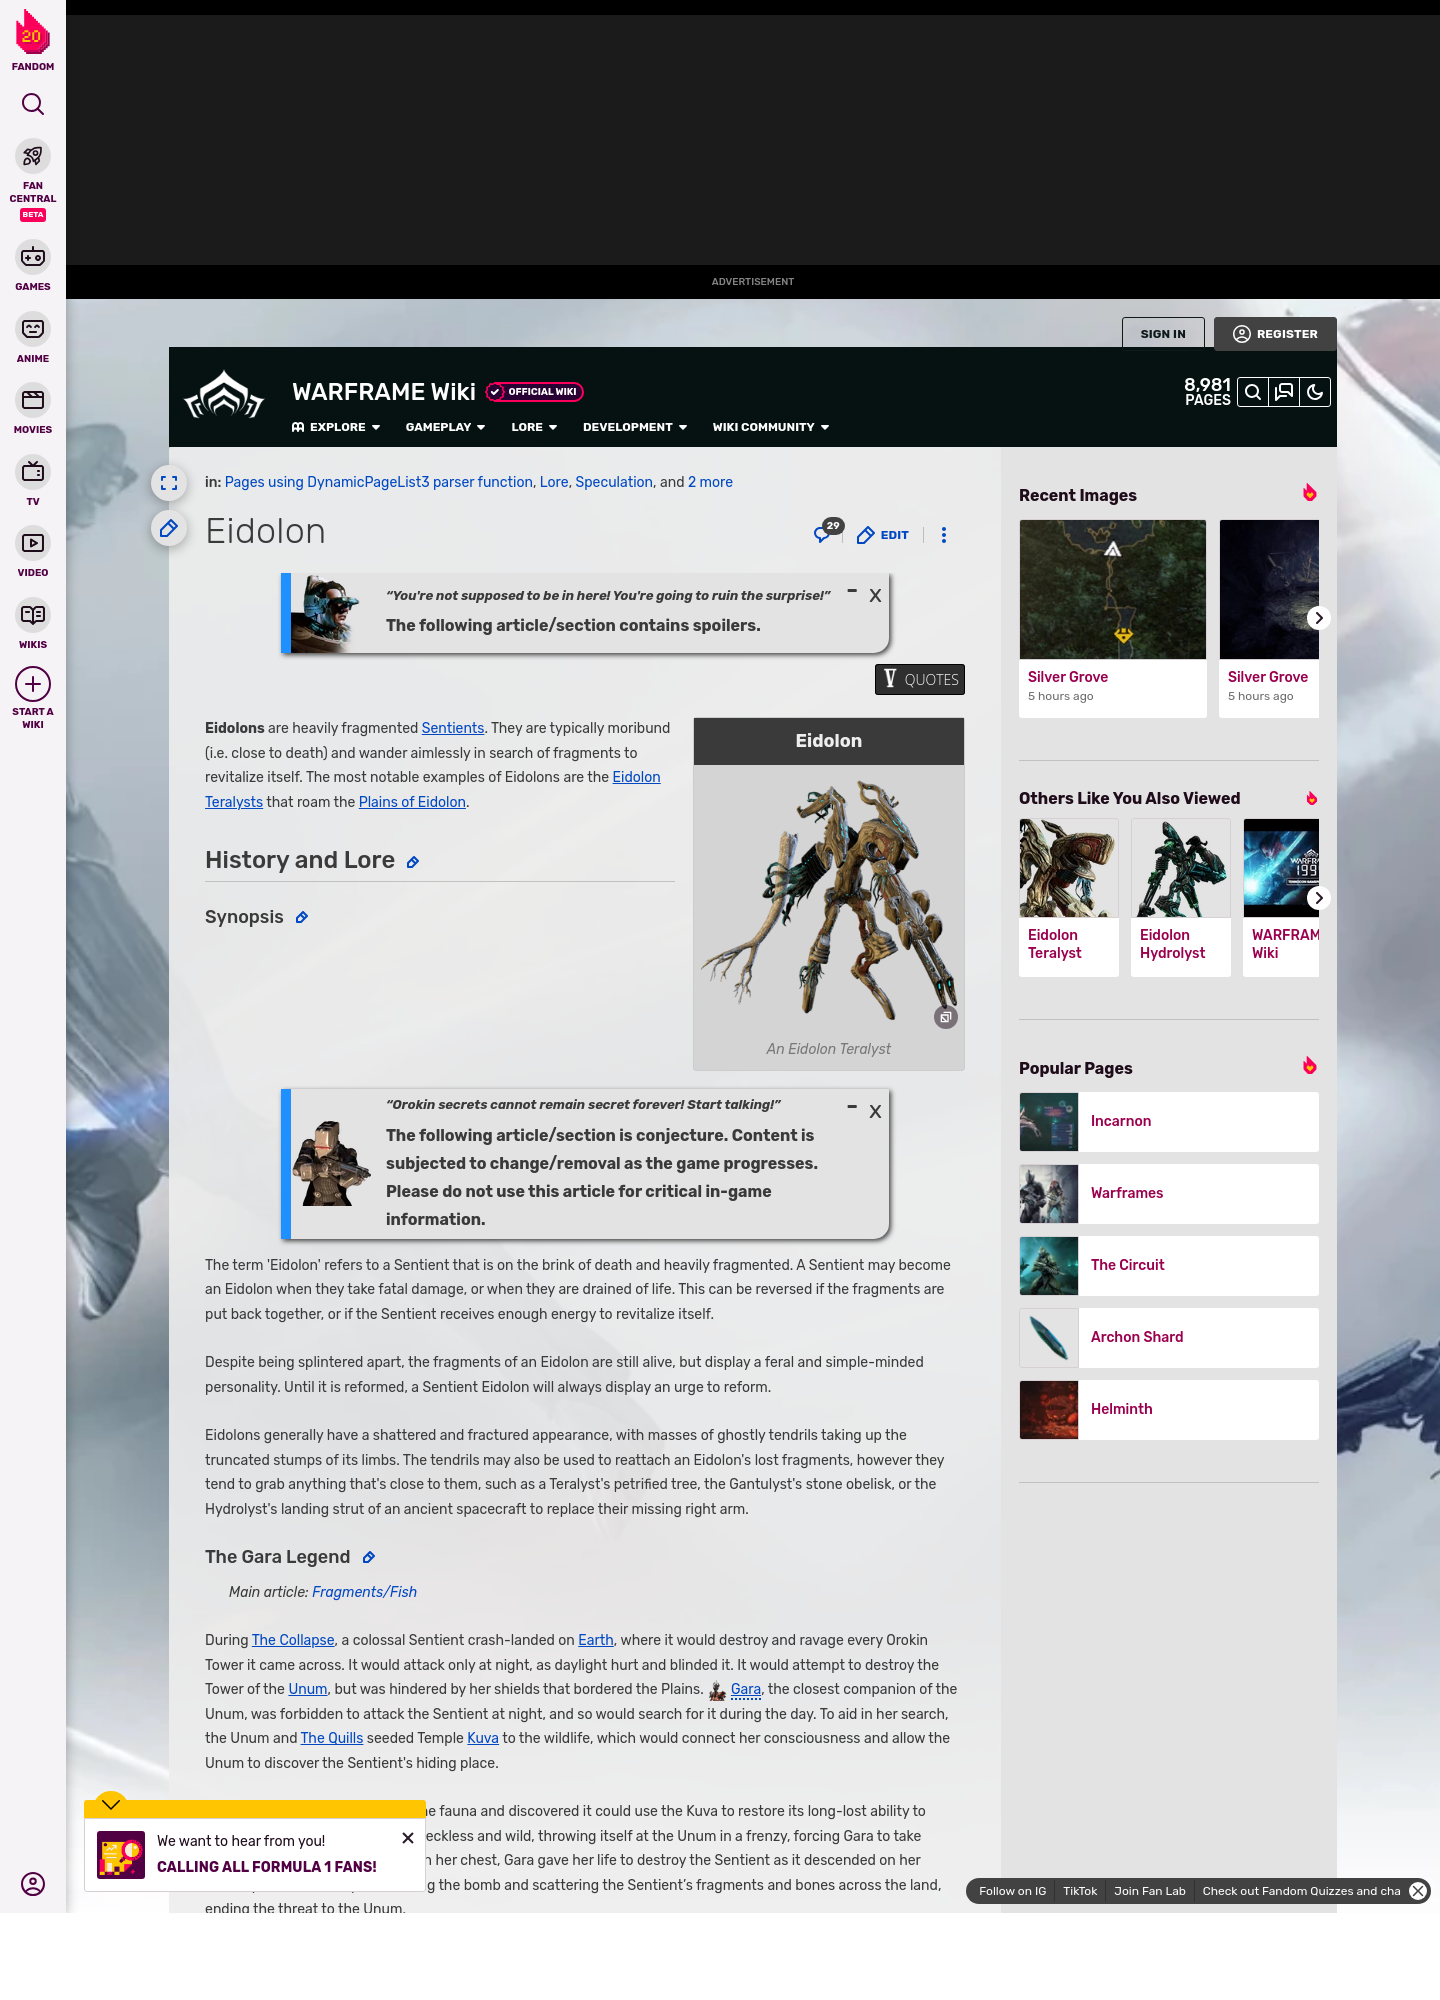Open the Warframes popular page

point(1169,1194)
